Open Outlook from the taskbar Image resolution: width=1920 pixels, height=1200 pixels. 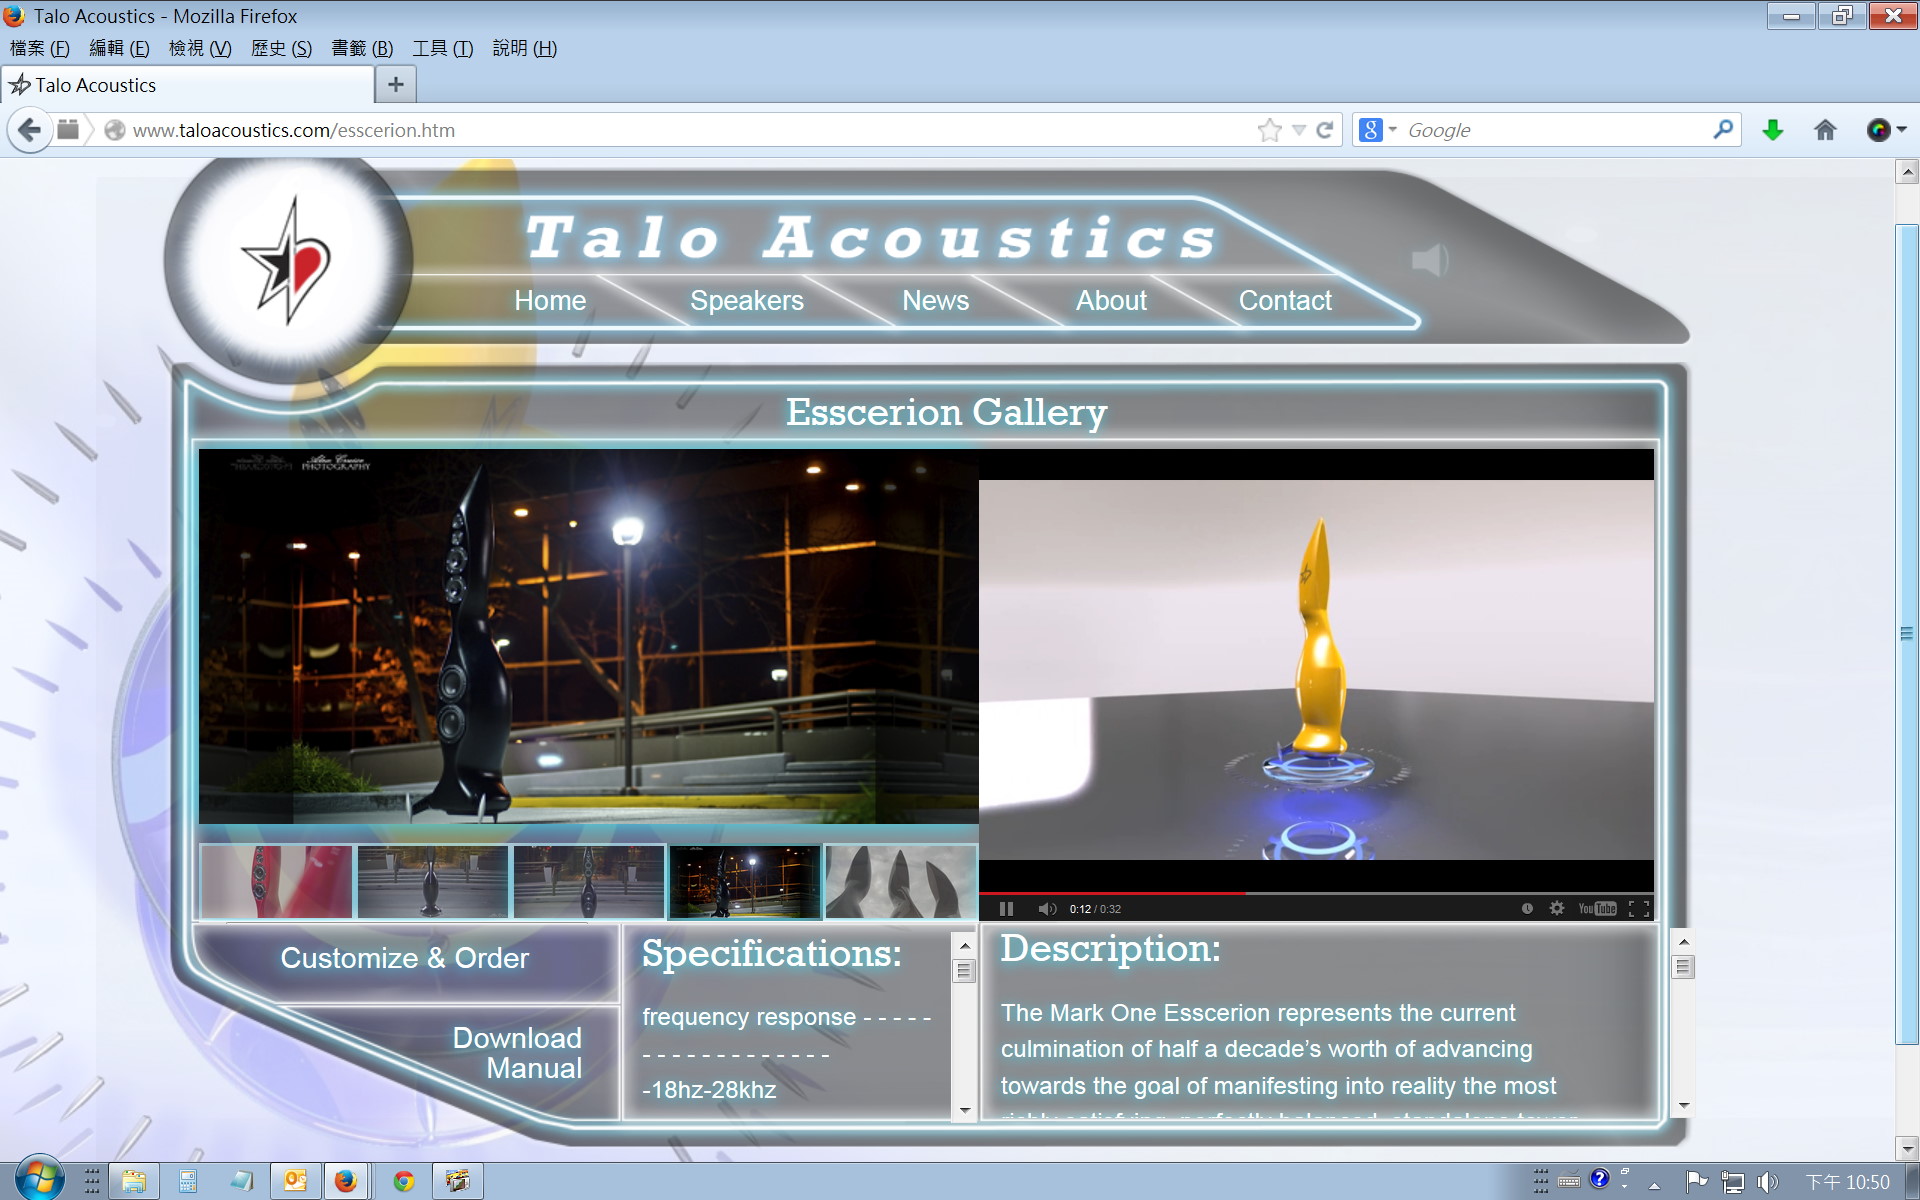[296, 1181]
